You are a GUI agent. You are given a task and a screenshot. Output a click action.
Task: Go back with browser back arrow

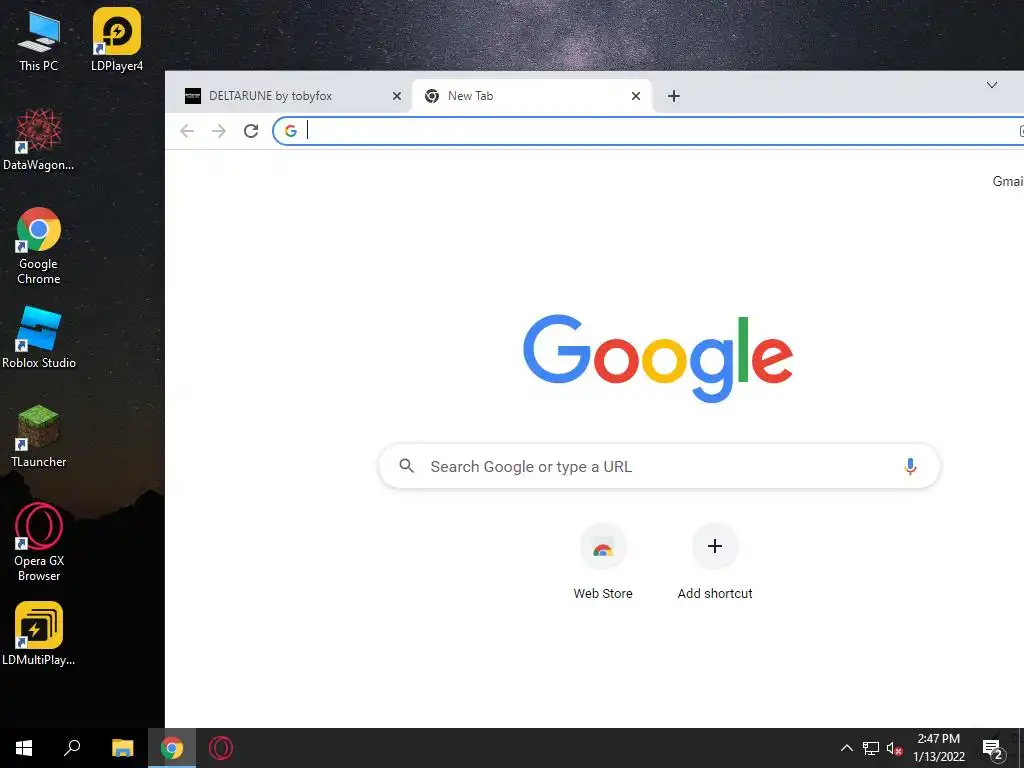[187, 131]
